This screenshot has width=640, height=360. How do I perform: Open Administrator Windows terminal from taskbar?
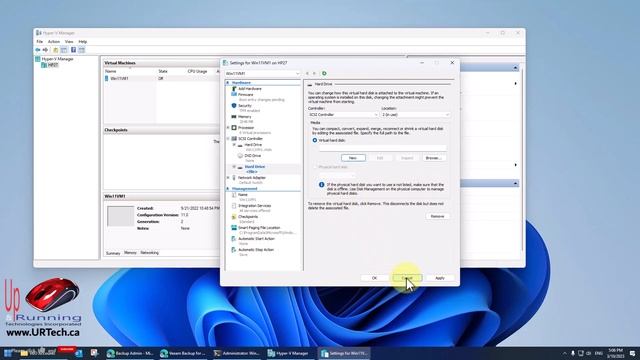pyautogui.click(x=236, y=353)
